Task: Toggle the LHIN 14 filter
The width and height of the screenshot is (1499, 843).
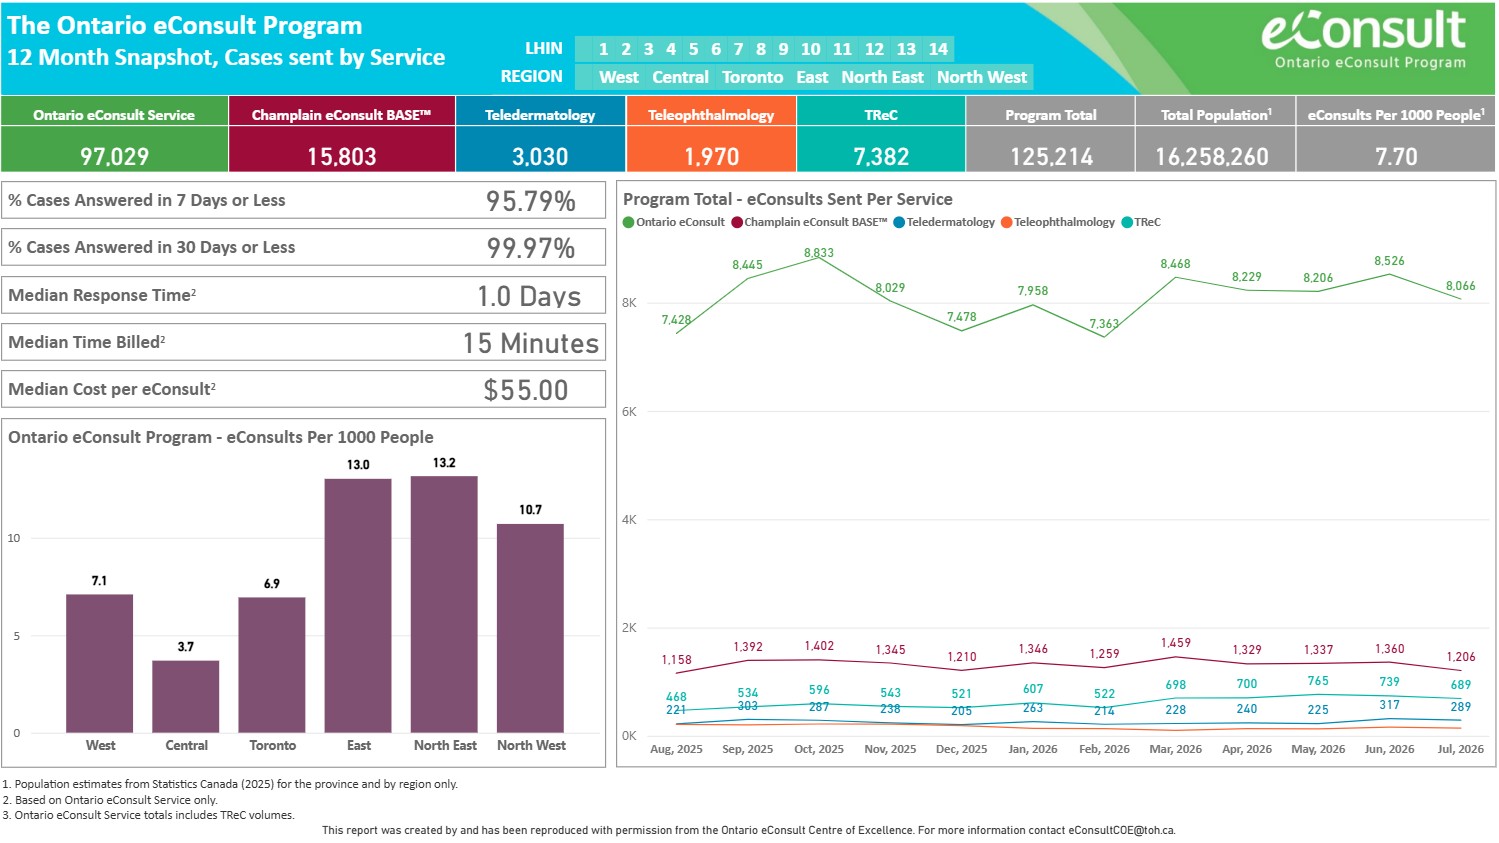Action: tap(938, 49)
